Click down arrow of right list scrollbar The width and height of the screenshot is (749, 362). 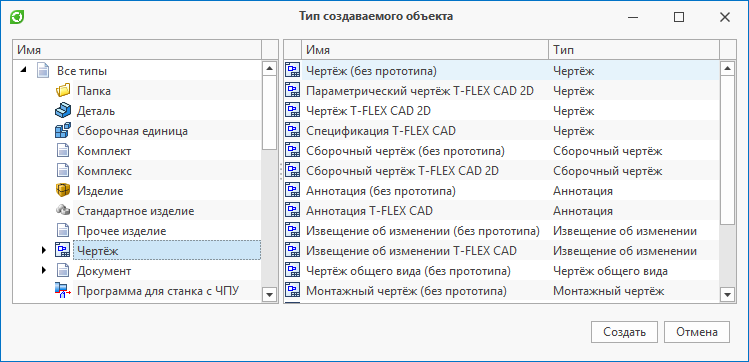728,295
